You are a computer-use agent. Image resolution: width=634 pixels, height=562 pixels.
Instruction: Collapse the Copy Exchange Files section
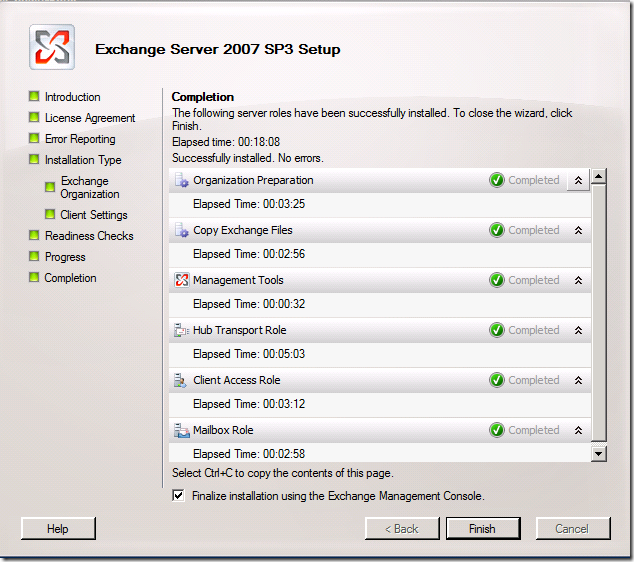578,230
